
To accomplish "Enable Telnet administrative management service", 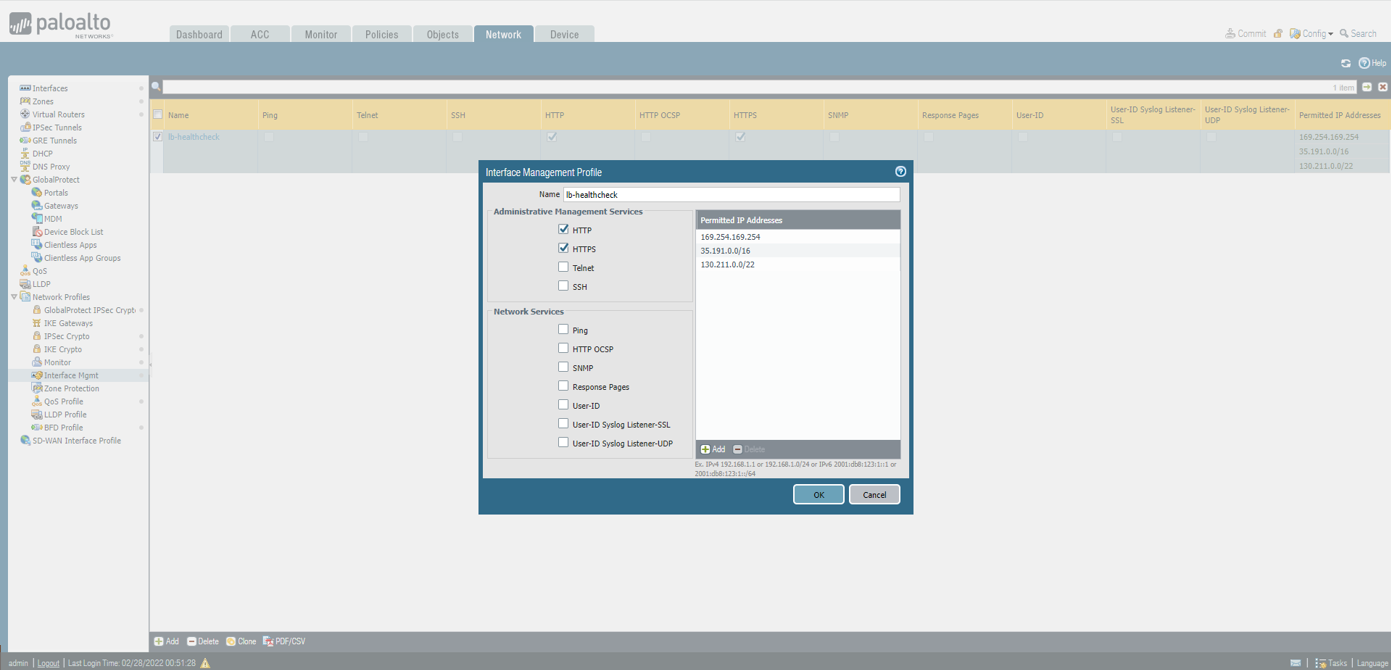I will pyautogui.click(x=563, y=267).
